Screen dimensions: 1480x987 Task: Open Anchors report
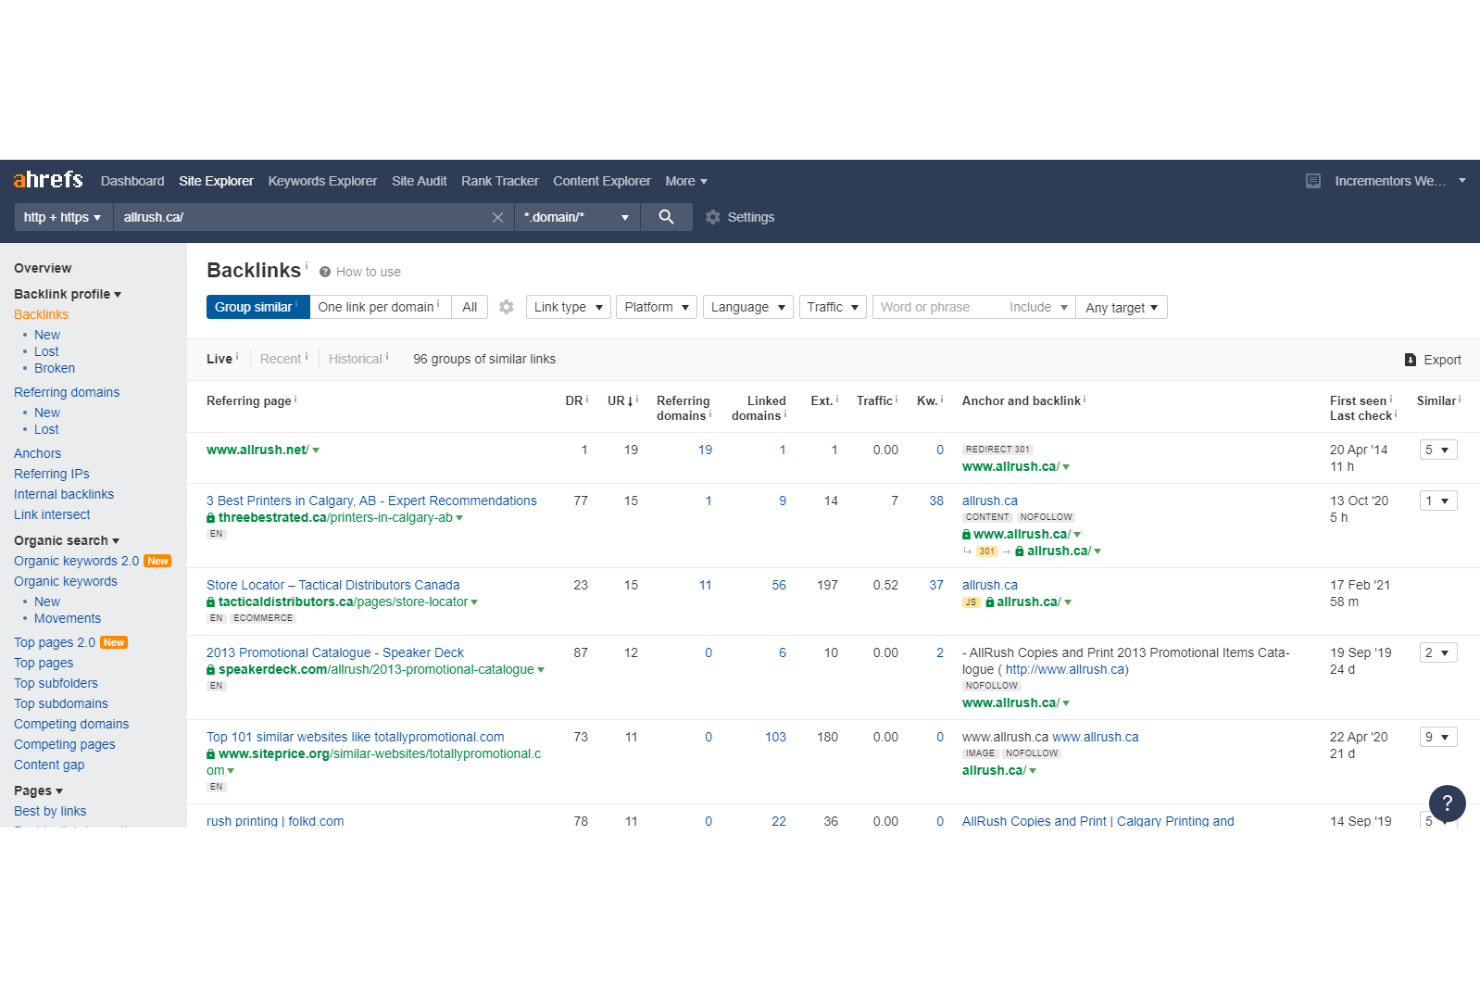coord(37,453)
